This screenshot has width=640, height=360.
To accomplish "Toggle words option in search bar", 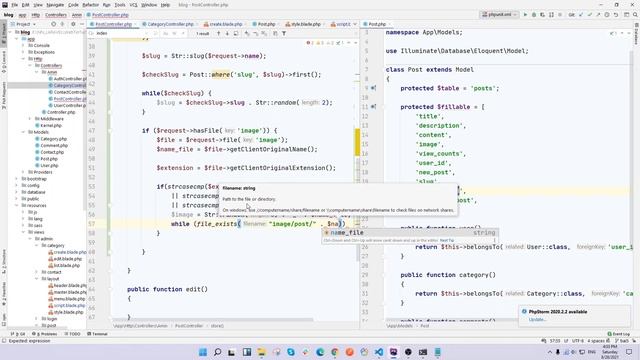I will 174,33.
